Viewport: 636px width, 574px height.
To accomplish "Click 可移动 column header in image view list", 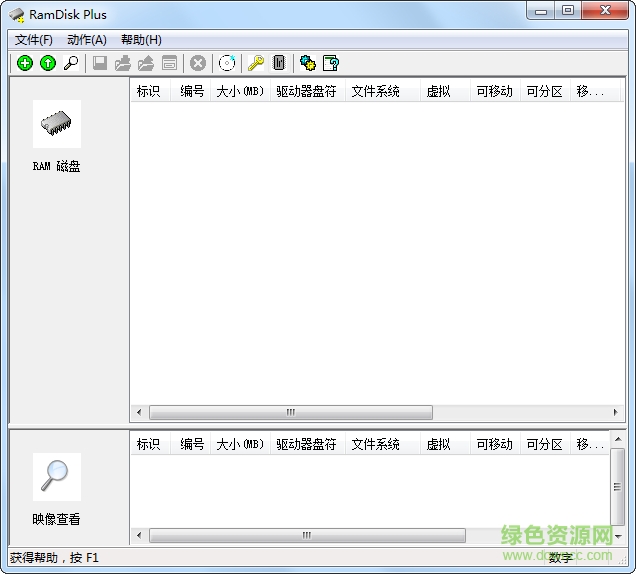I will (495, 444).
